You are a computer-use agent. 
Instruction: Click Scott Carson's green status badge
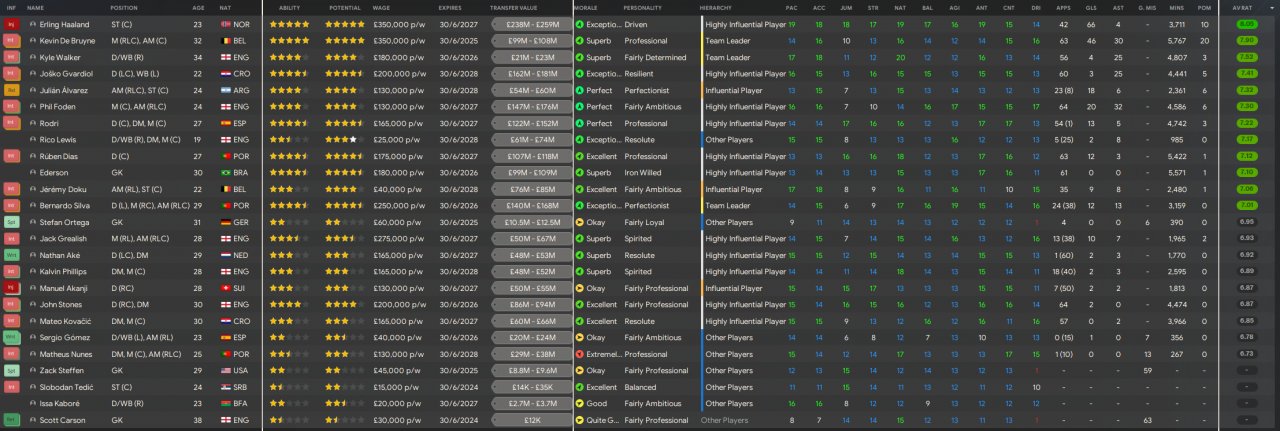coord(12,420)
